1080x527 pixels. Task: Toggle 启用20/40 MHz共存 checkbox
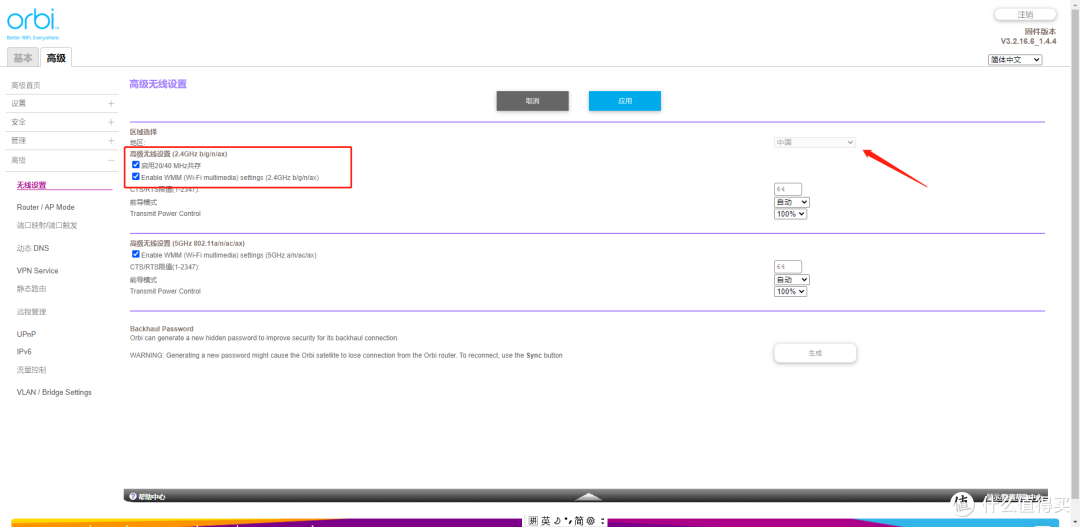[136, 165]
